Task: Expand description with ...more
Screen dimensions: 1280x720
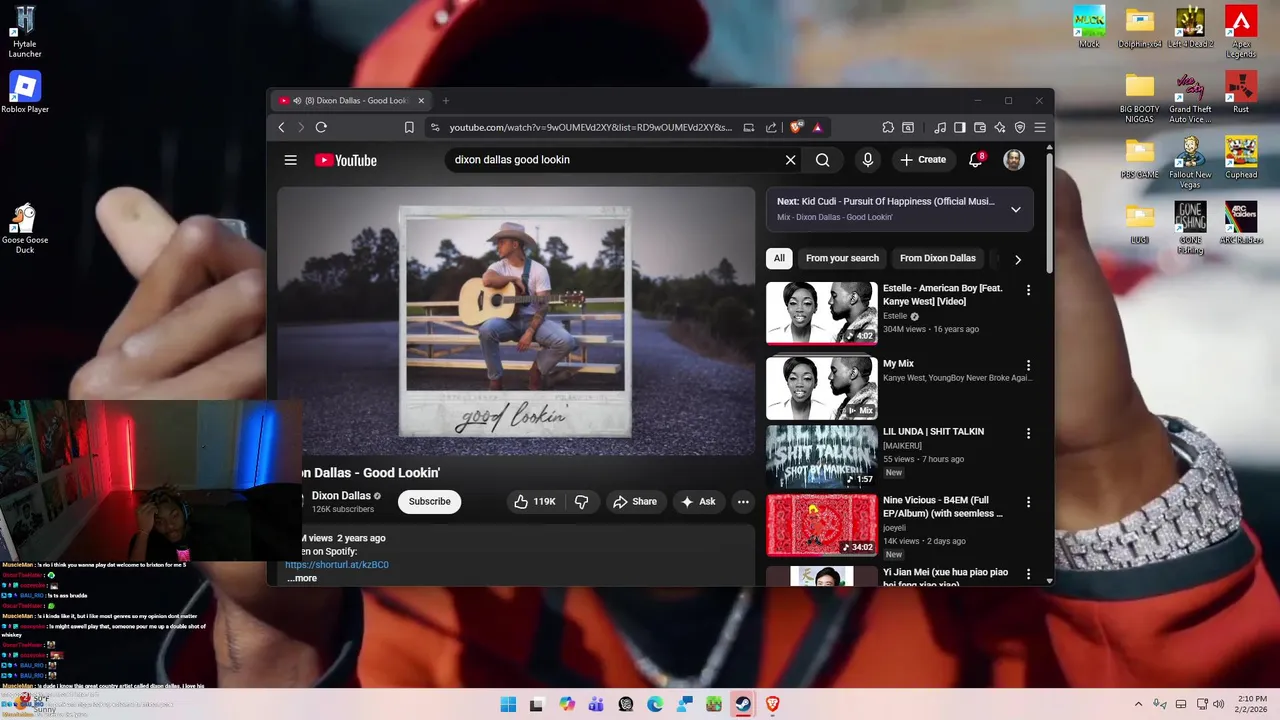Action: (302, 578)
